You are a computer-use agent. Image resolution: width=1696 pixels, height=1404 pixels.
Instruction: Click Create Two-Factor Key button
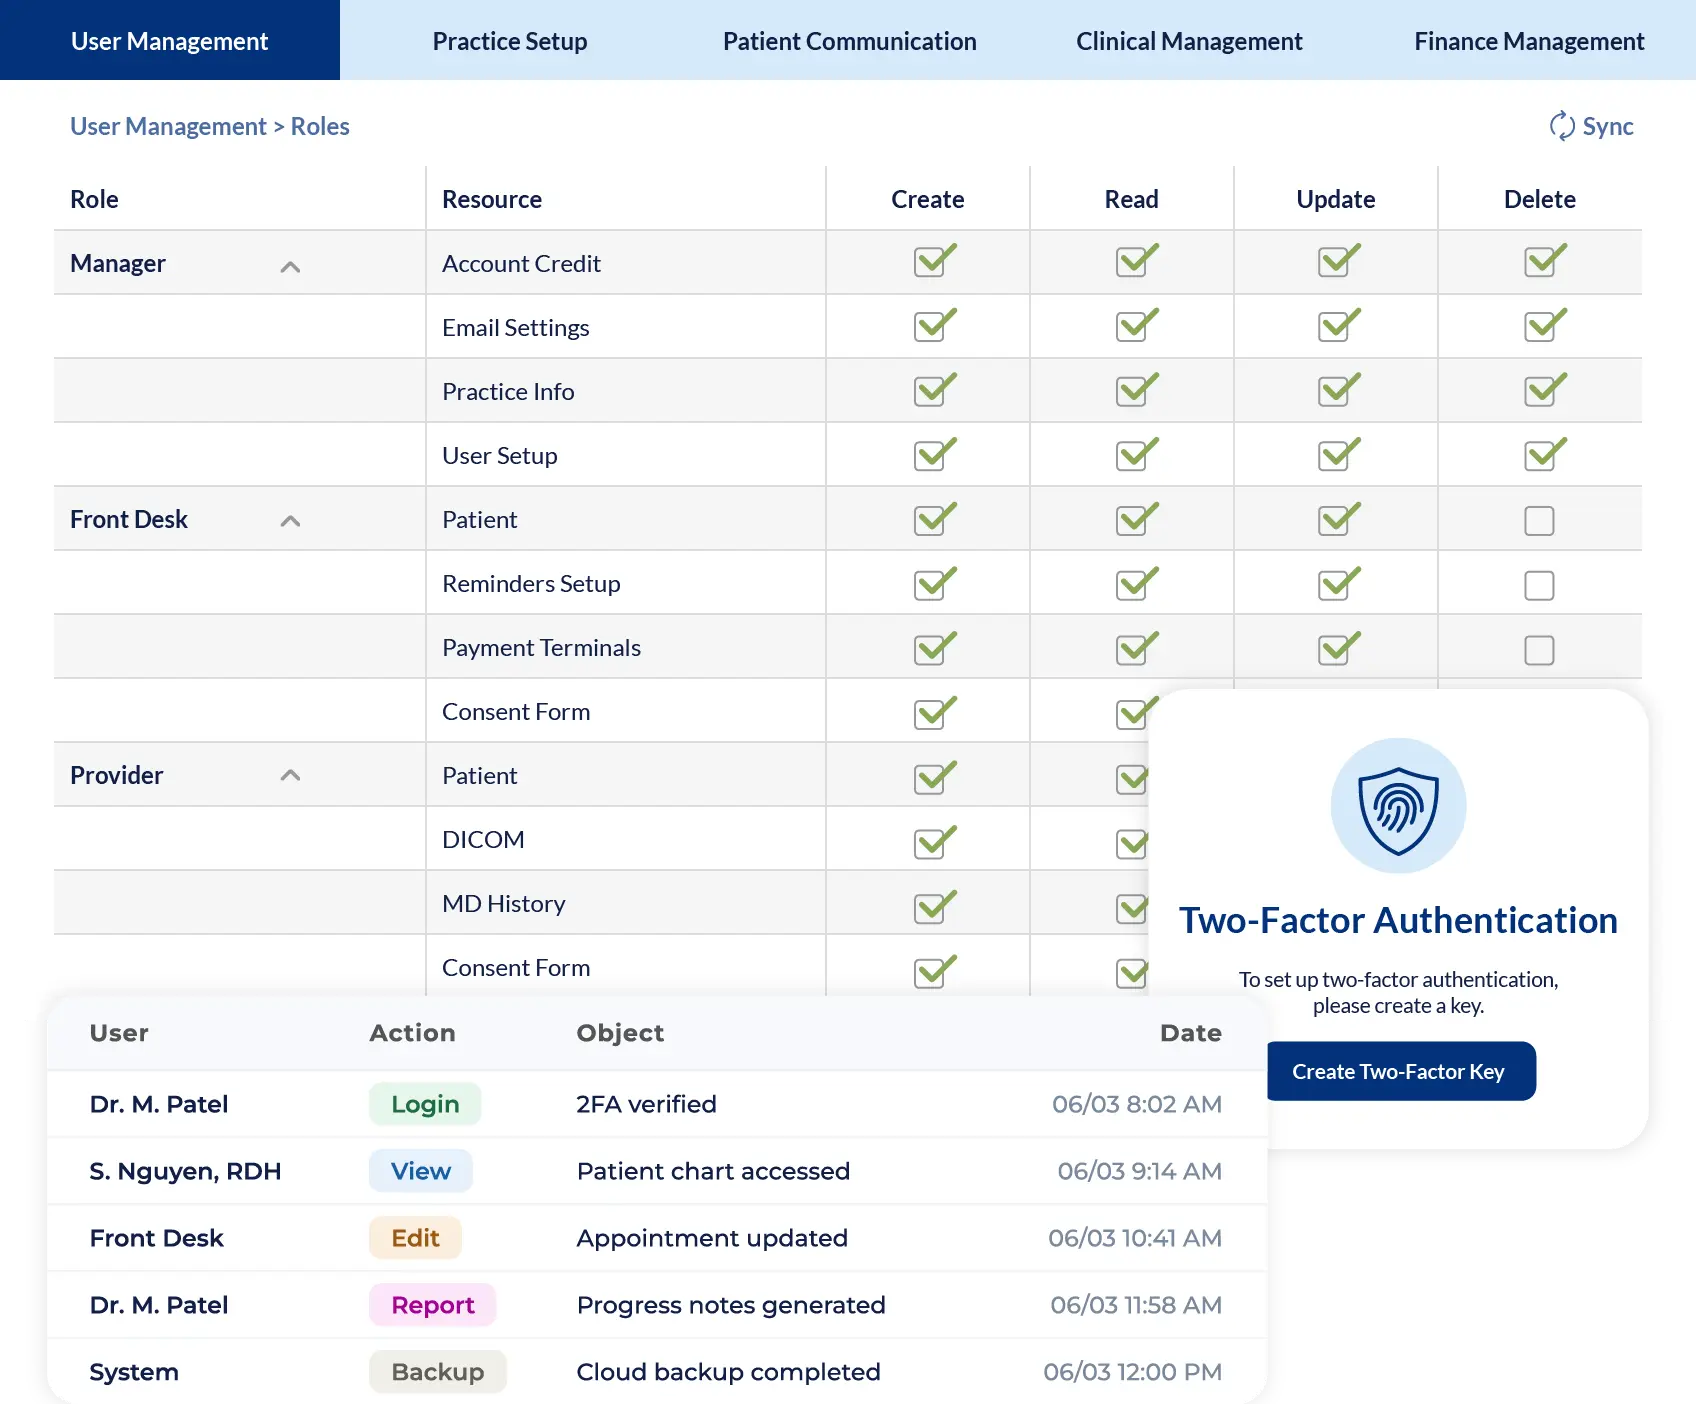pyautogui.click(x=1401, y=1071)
